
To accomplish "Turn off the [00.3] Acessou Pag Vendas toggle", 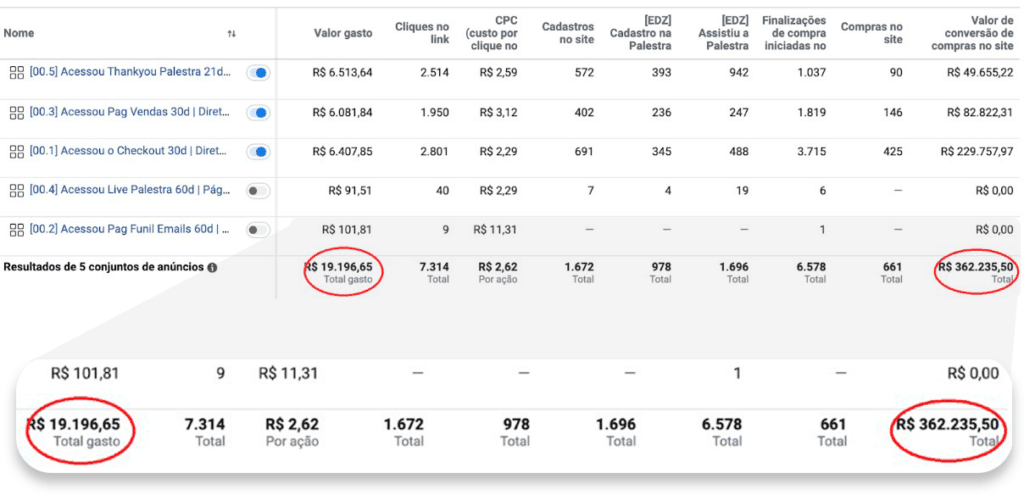I will (x=258, y=112).
